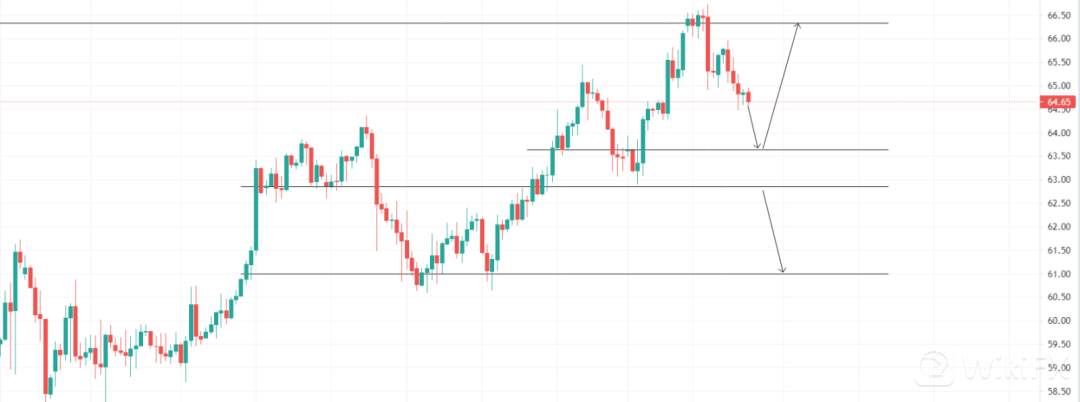This screenshot has width=1080, height=402.
Task: Click the 62.00 price axis label
Action: tap(1060, 227)
